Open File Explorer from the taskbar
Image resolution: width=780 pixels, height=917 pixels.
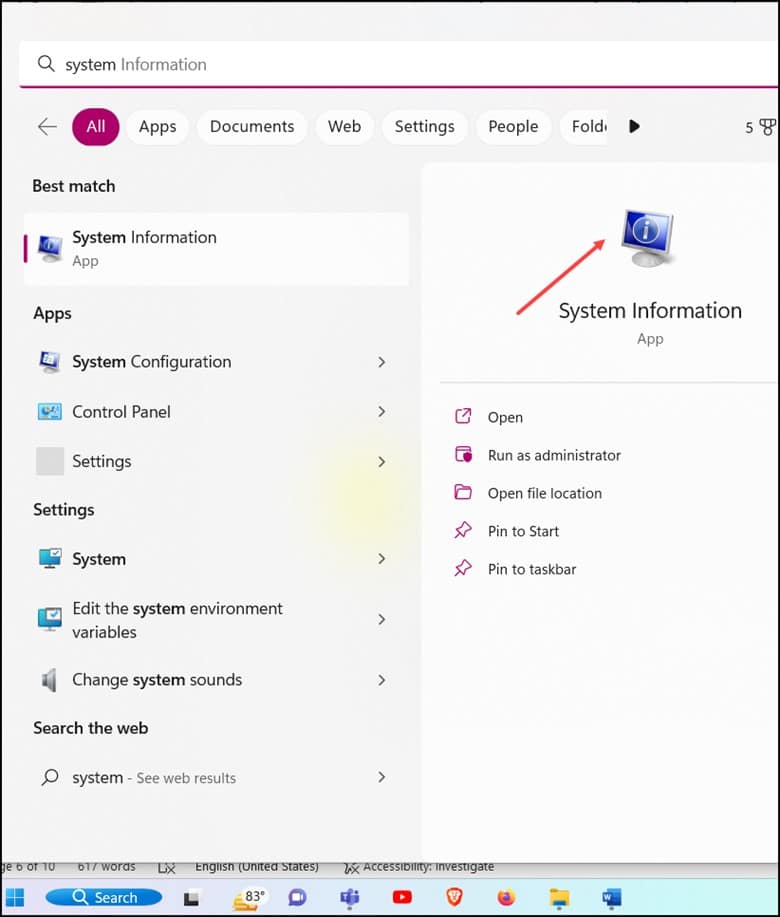[x=559, y=897]
